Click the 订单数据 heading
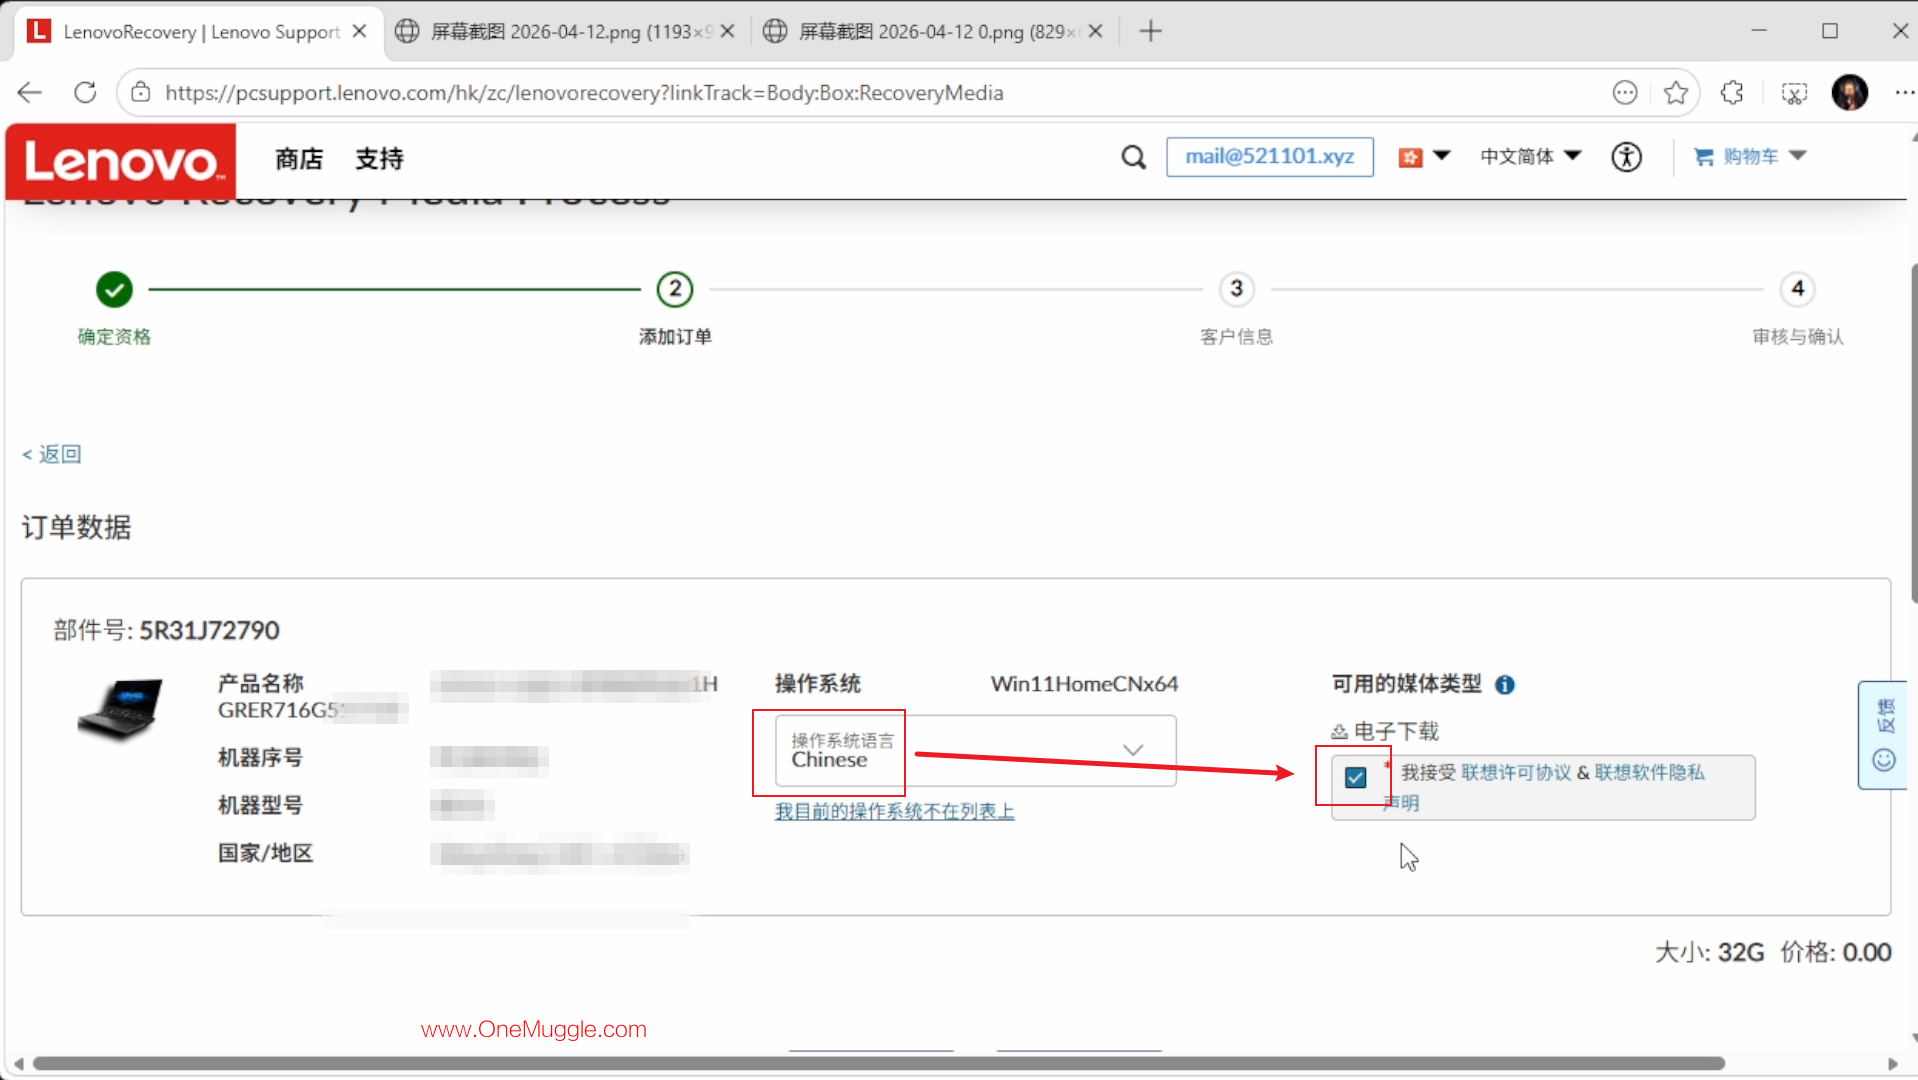 (76, 528)
